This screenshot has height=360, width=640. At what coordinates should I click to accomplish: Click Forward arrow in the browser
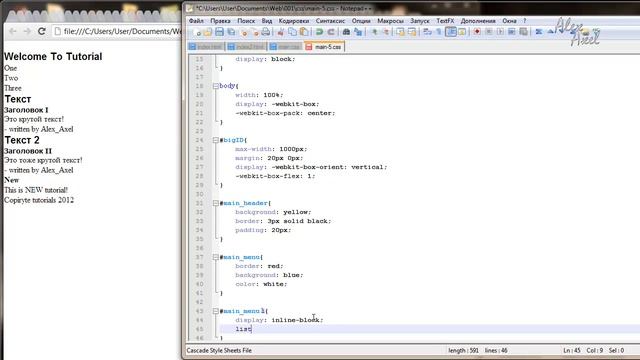click(x=27, y=31)
